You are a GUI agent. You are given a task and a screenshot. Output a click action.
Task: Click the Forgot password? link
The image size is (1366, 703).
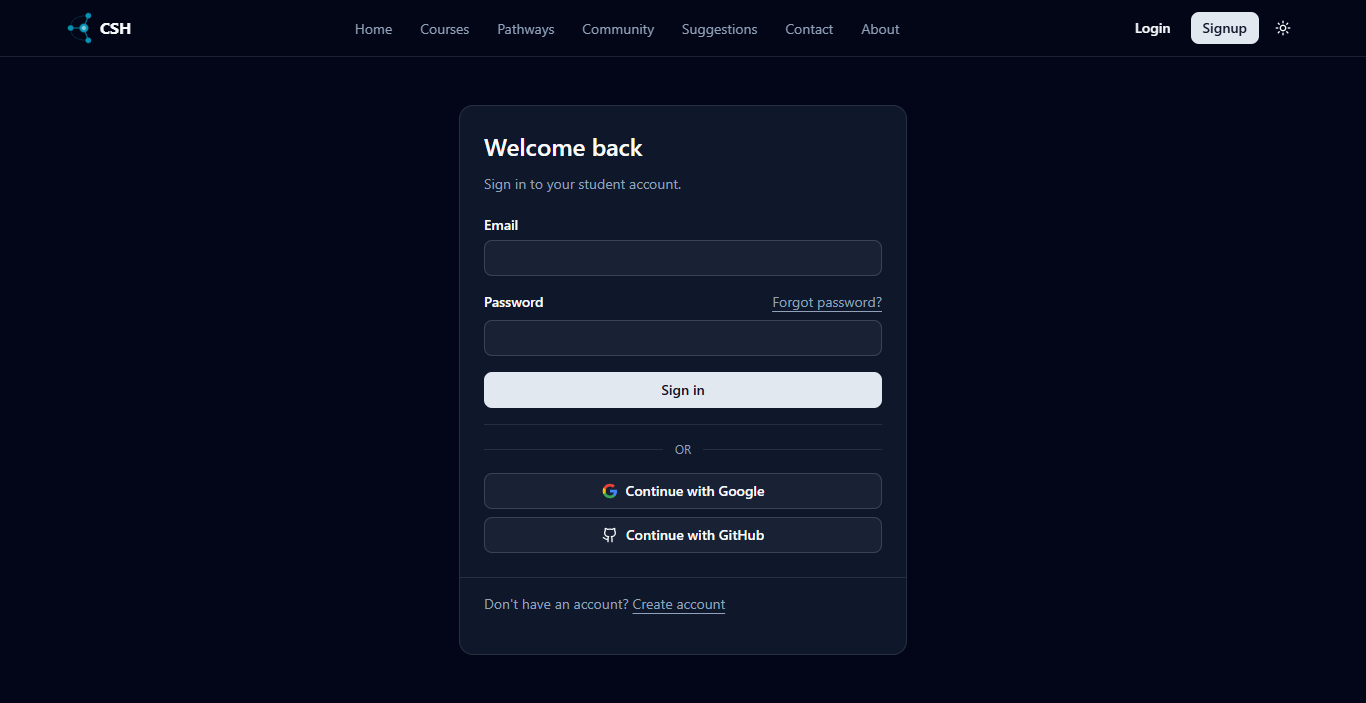827,302
